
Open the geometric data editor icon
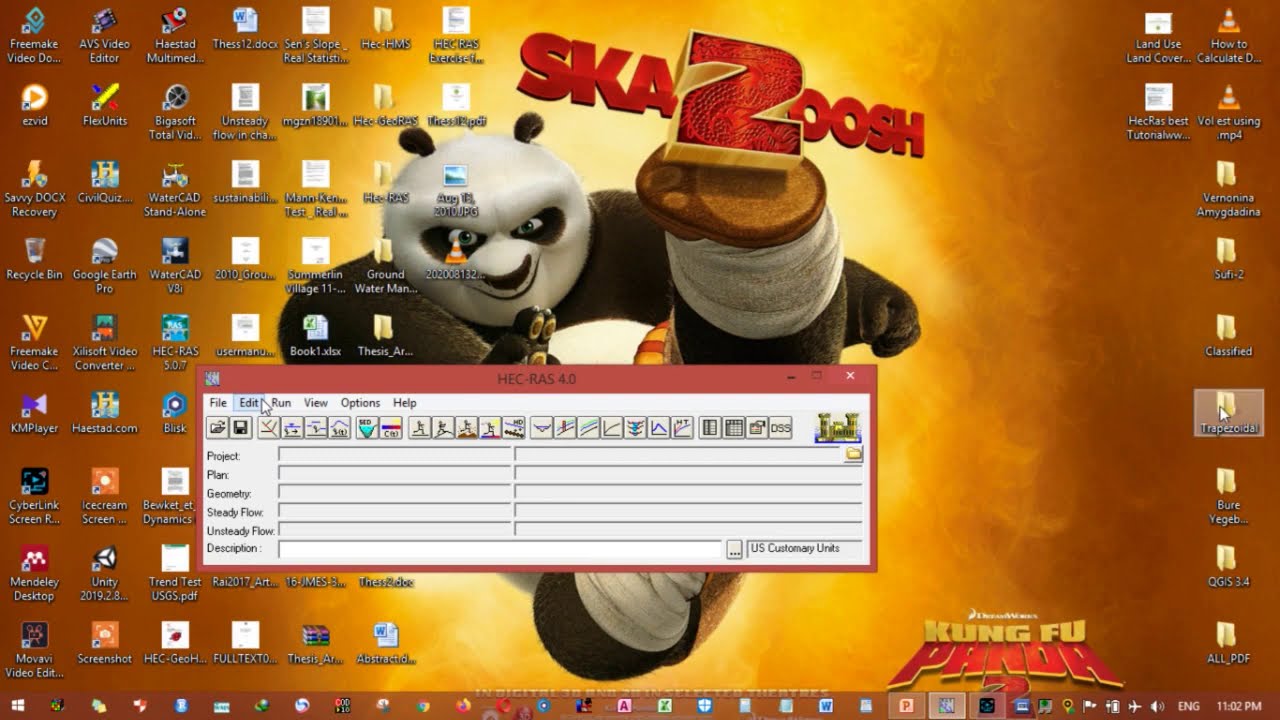pos(268,428)
